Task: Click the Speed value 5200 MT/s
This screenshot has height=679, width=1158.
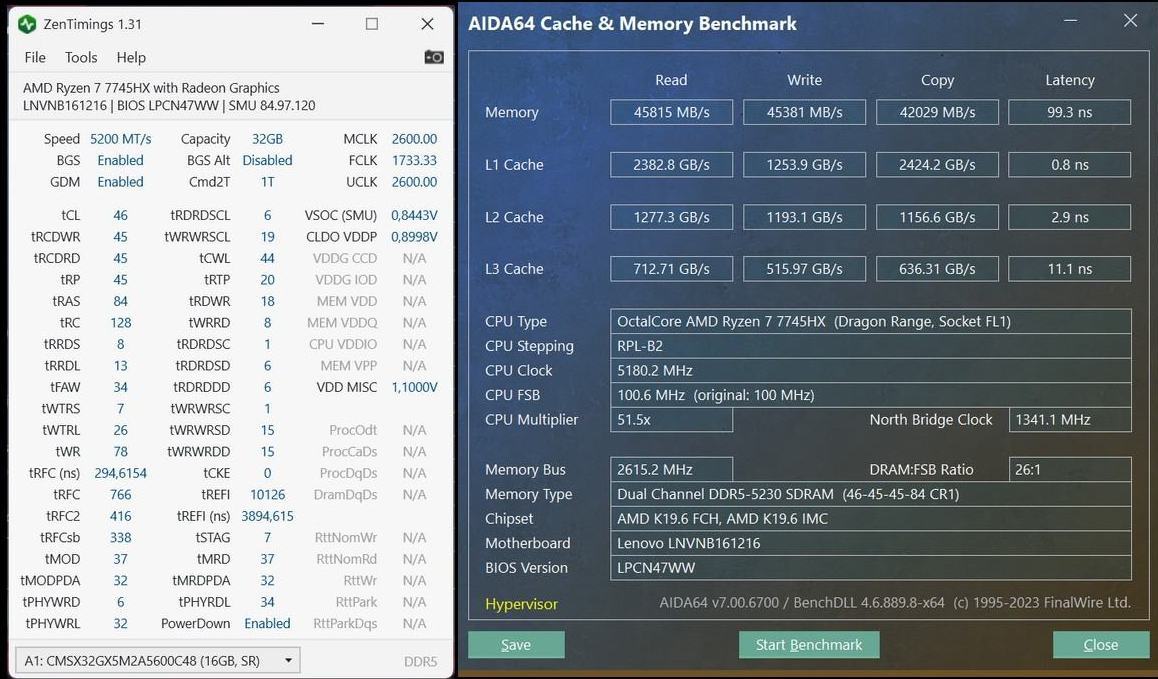Action: [x=120, y=139]
